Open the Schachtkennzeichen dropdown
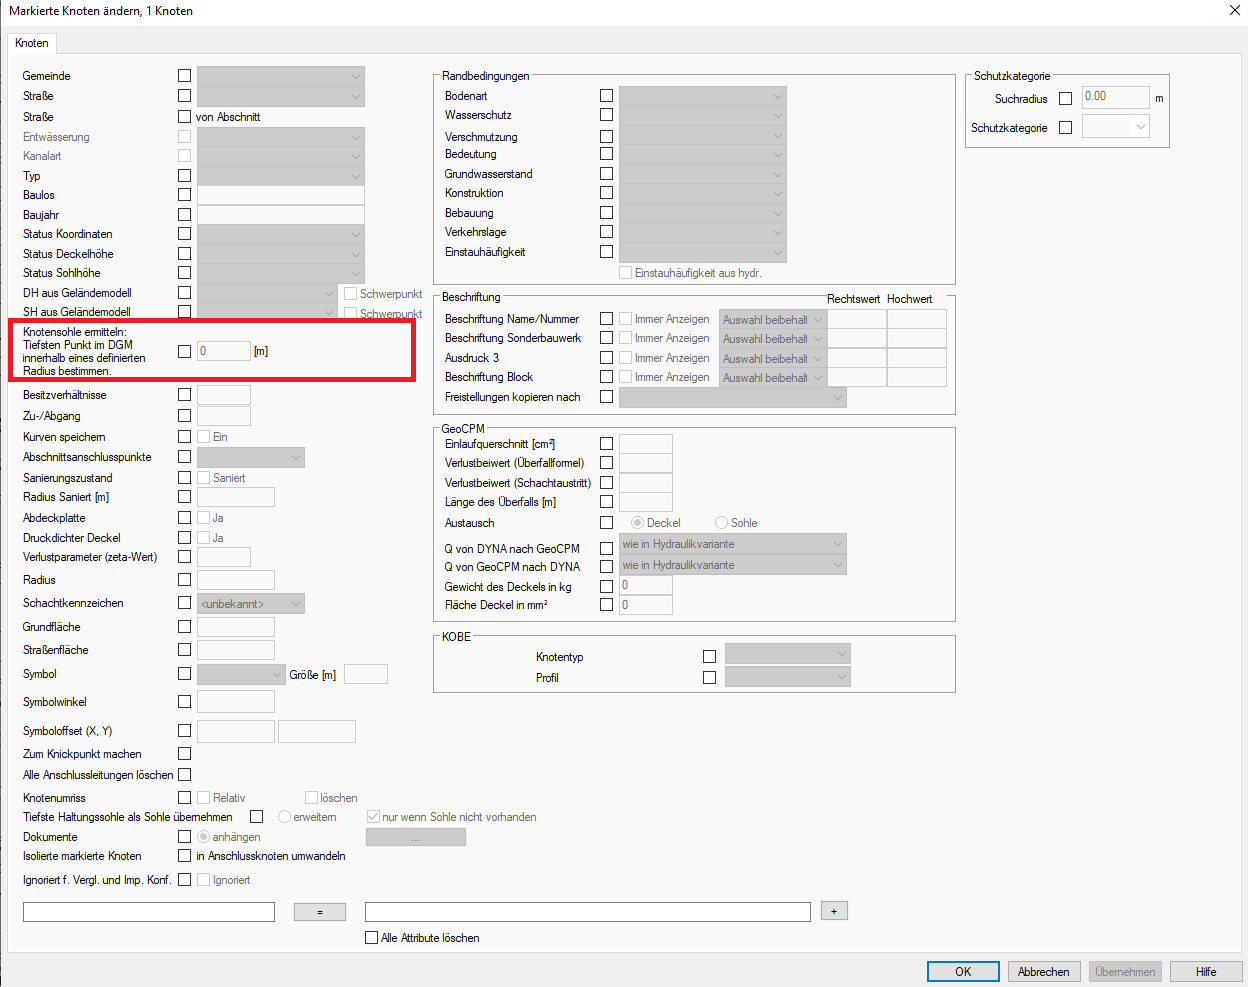 (x=251, y=604)
